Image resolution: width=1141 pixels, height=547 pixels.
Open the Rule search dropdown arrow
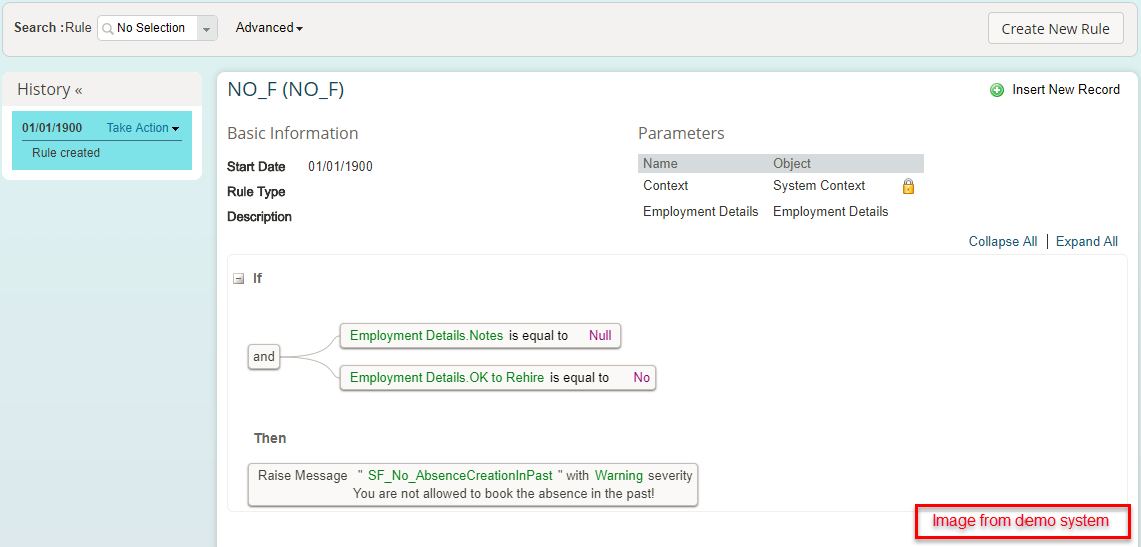(x=207, y=28)
